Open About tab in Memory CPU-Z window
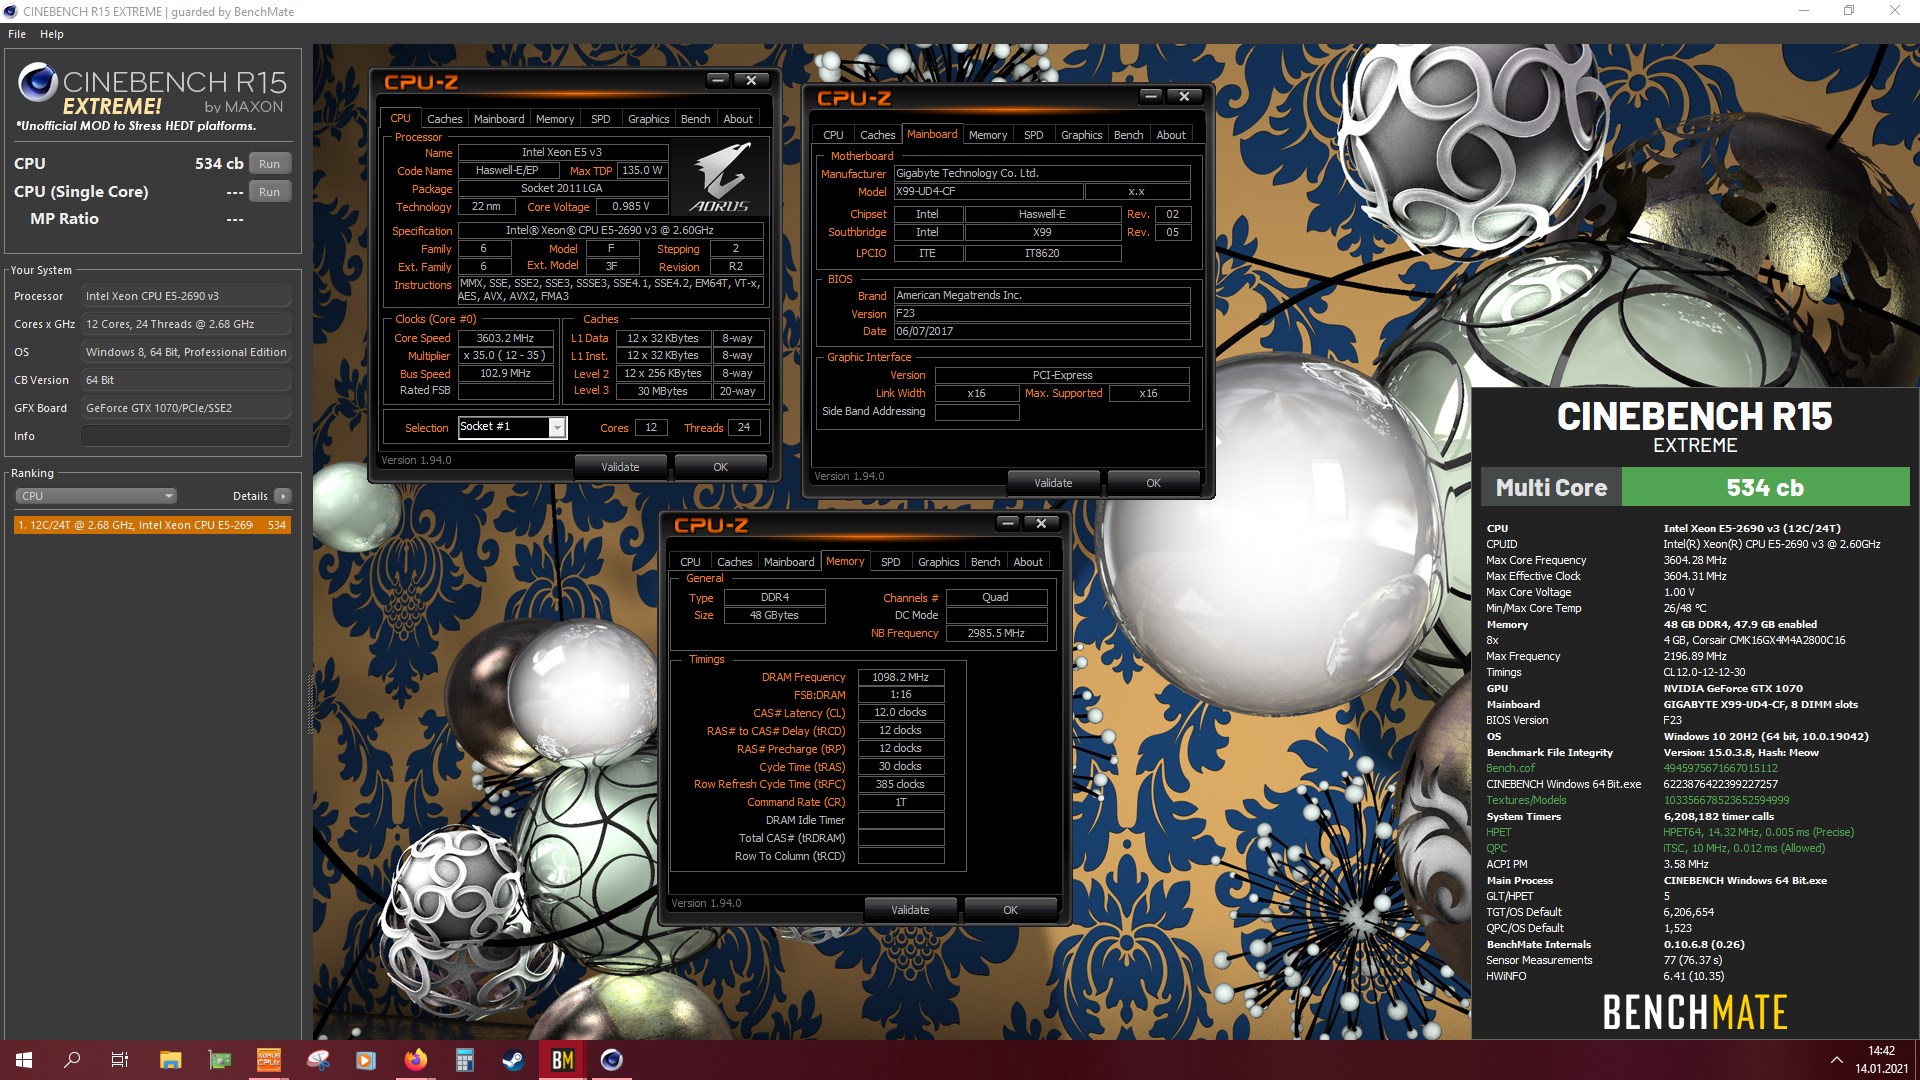 (1028, 562)
